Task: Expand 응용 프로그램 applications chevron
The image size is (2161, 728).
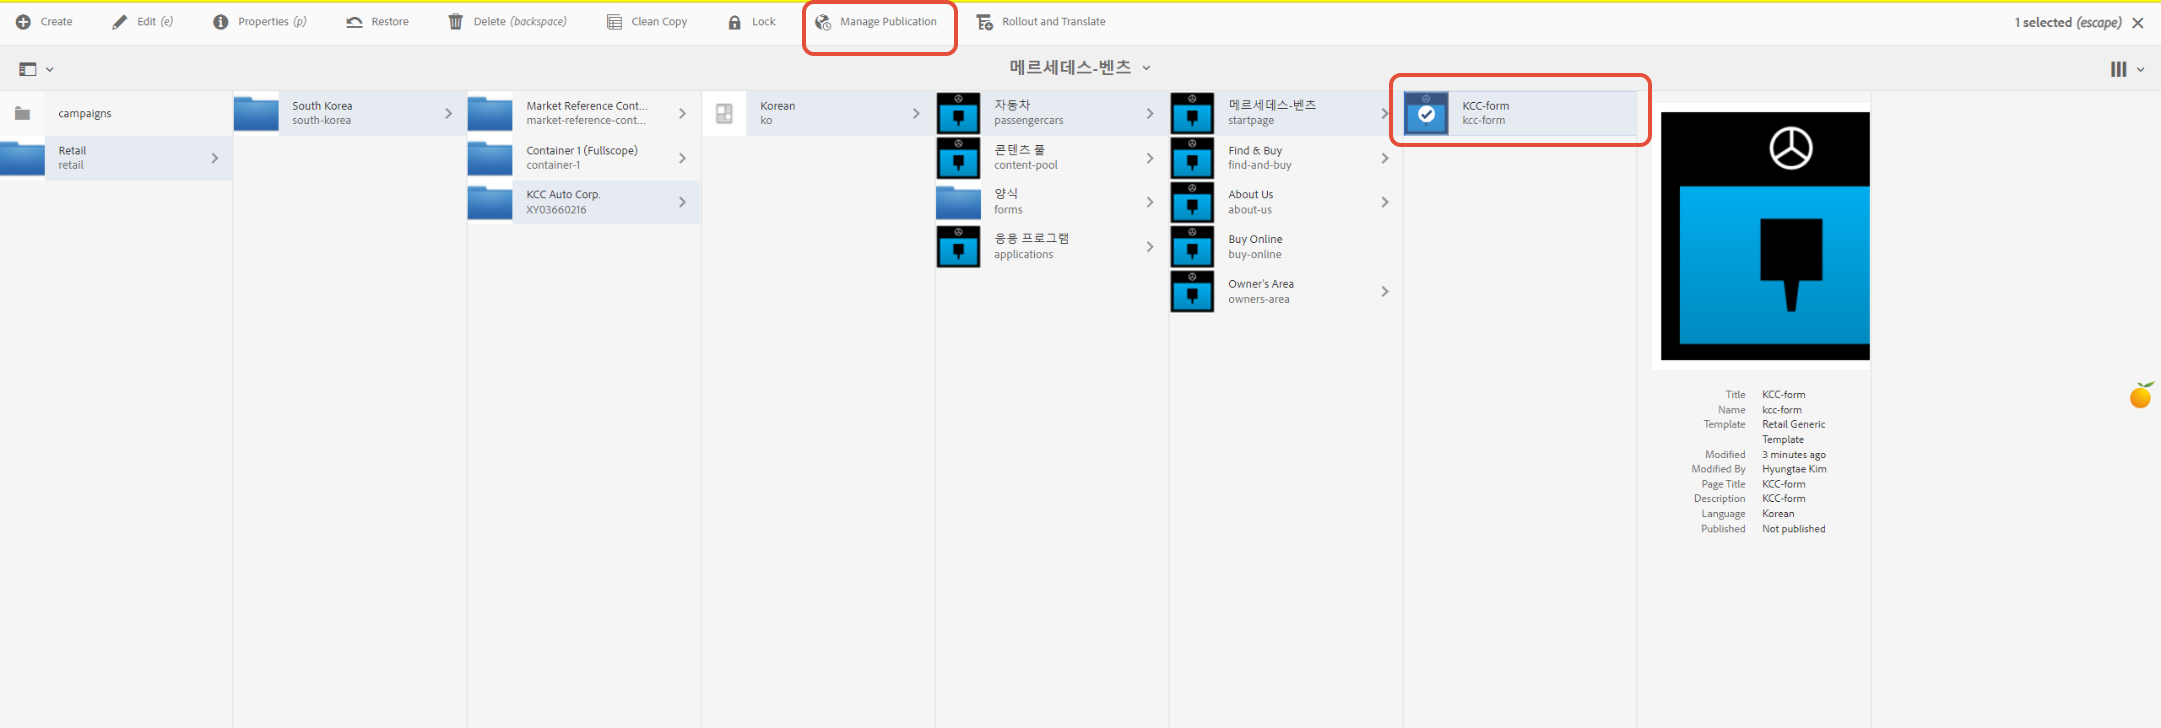Action: click(x=1150, y=247)
